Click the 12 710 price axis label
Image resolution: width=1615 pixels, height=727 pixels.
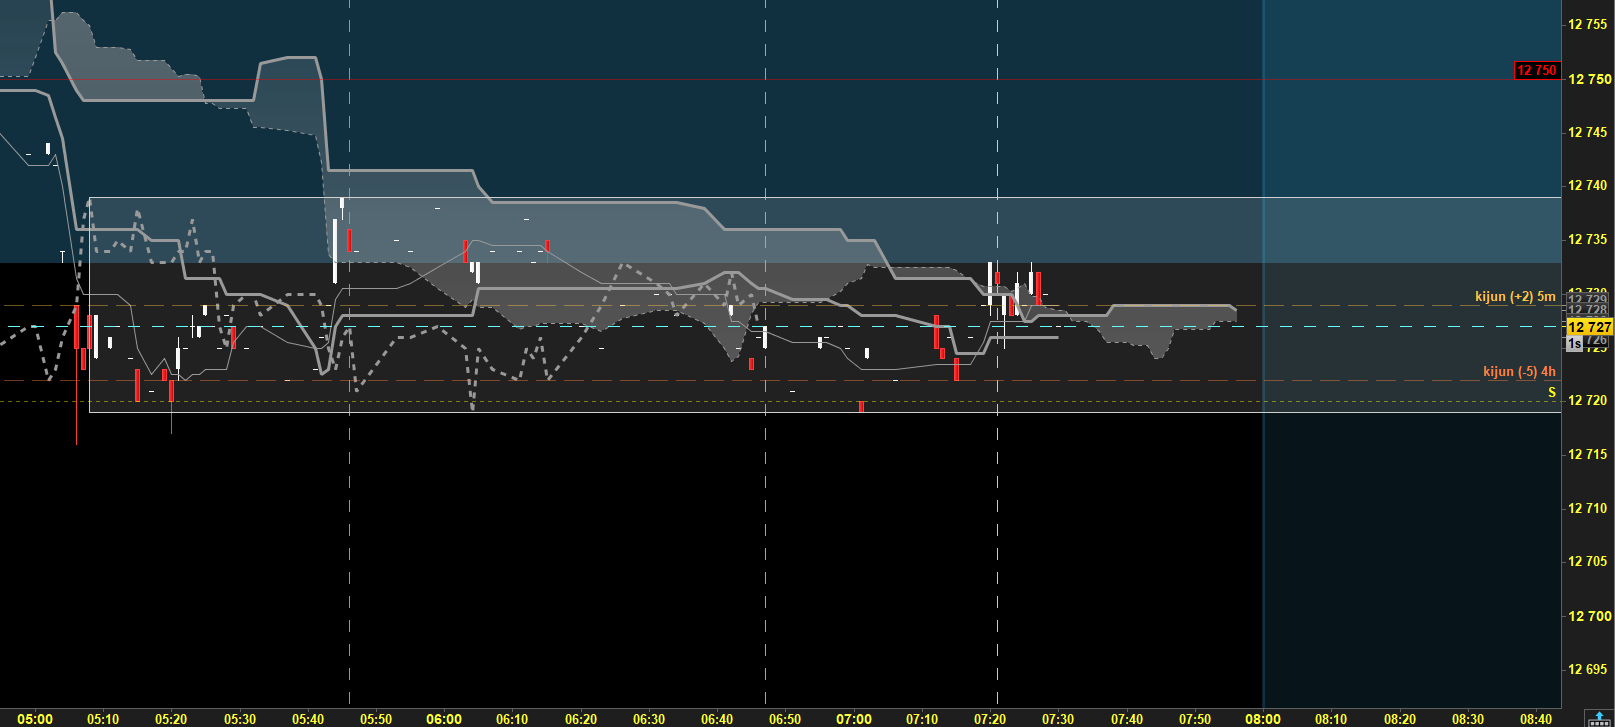(1589, 508)
